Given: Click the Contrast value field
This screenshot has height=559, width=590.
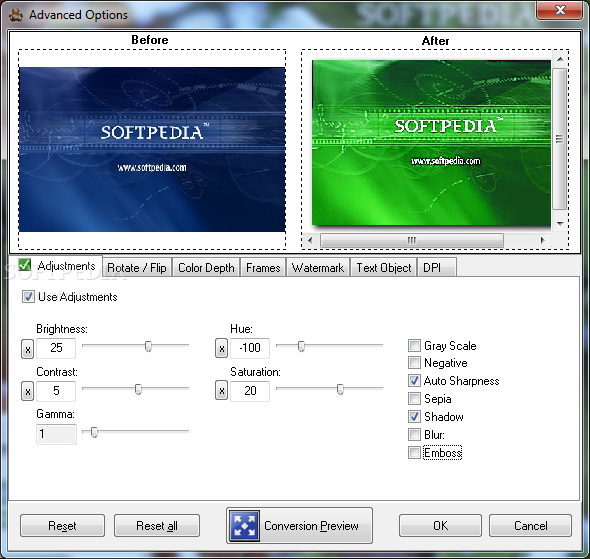Looking at the screenshot, I should (x=56, y=391).
